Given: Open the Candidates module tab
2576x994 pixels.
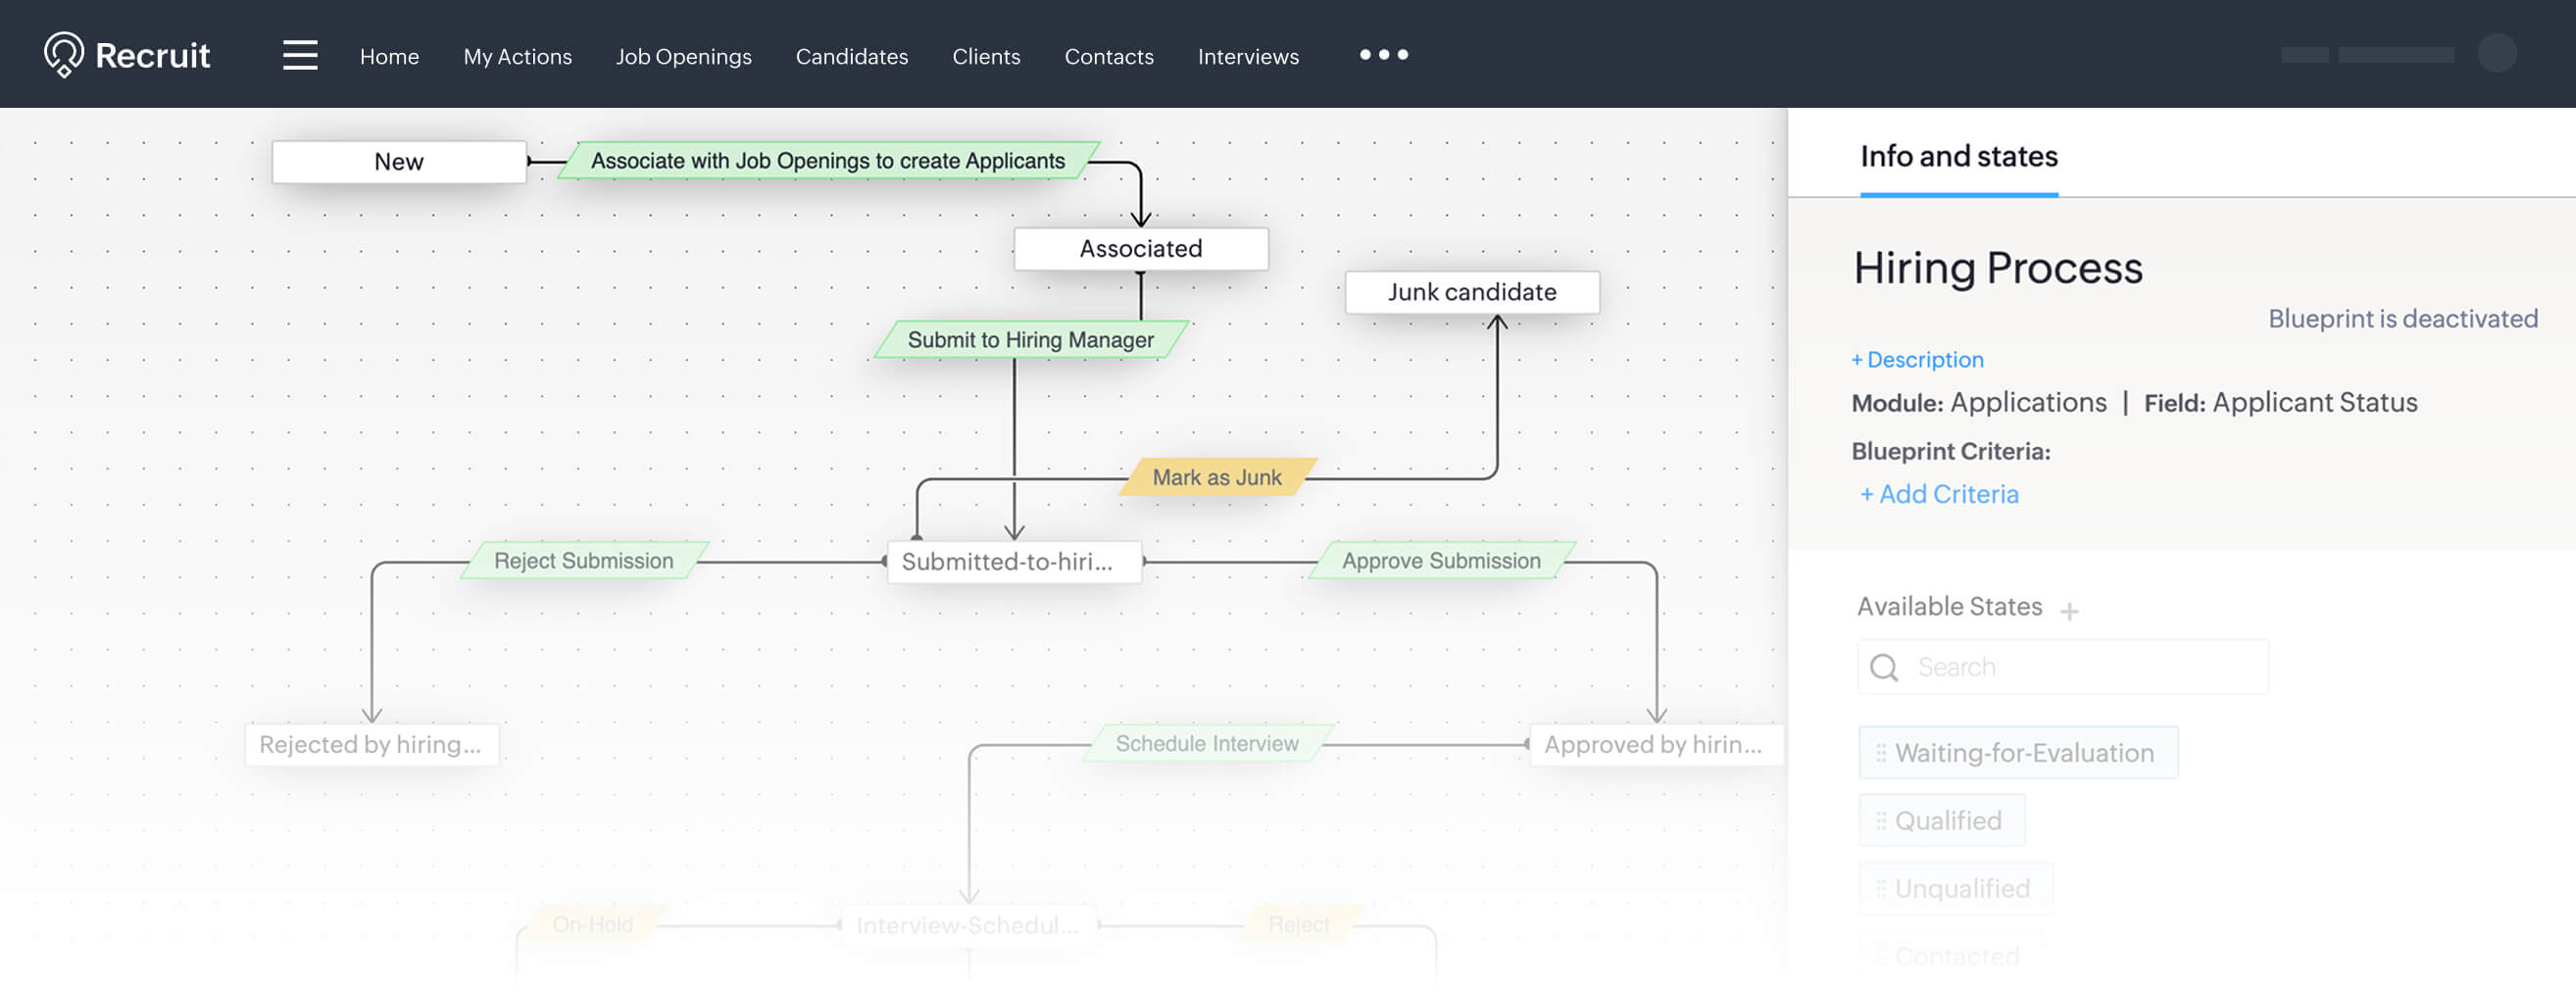Looking at the screenshot, I should point(851,57).
